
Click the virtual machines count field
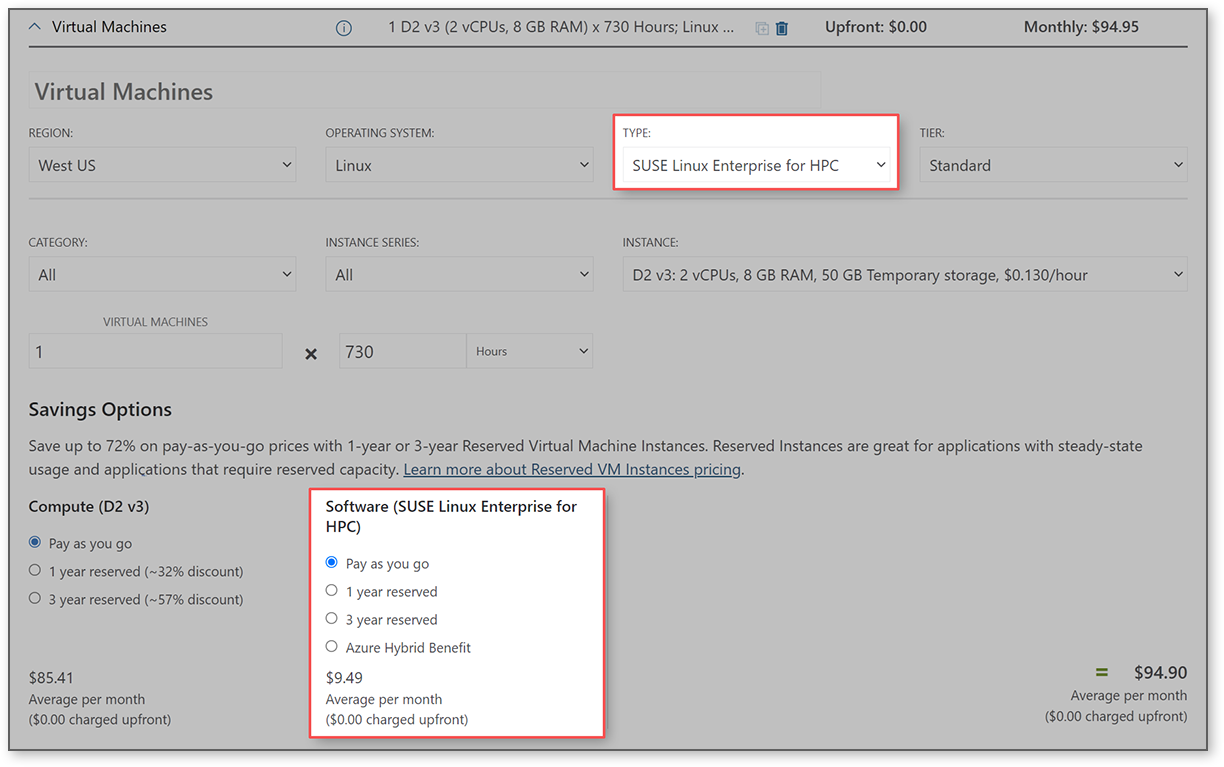coord(155,350)
